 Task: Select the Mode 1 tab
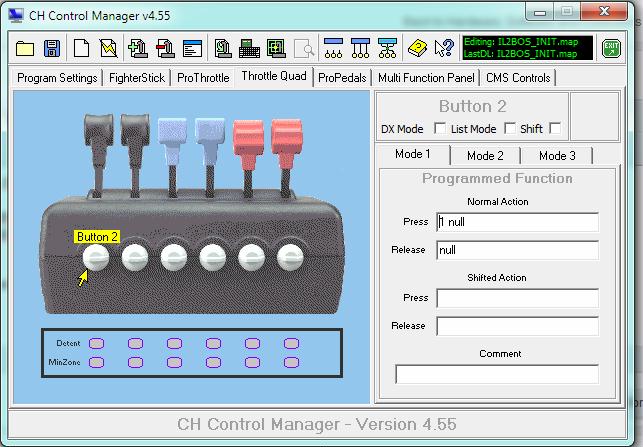pyautogui.click(x=413, y=154)
